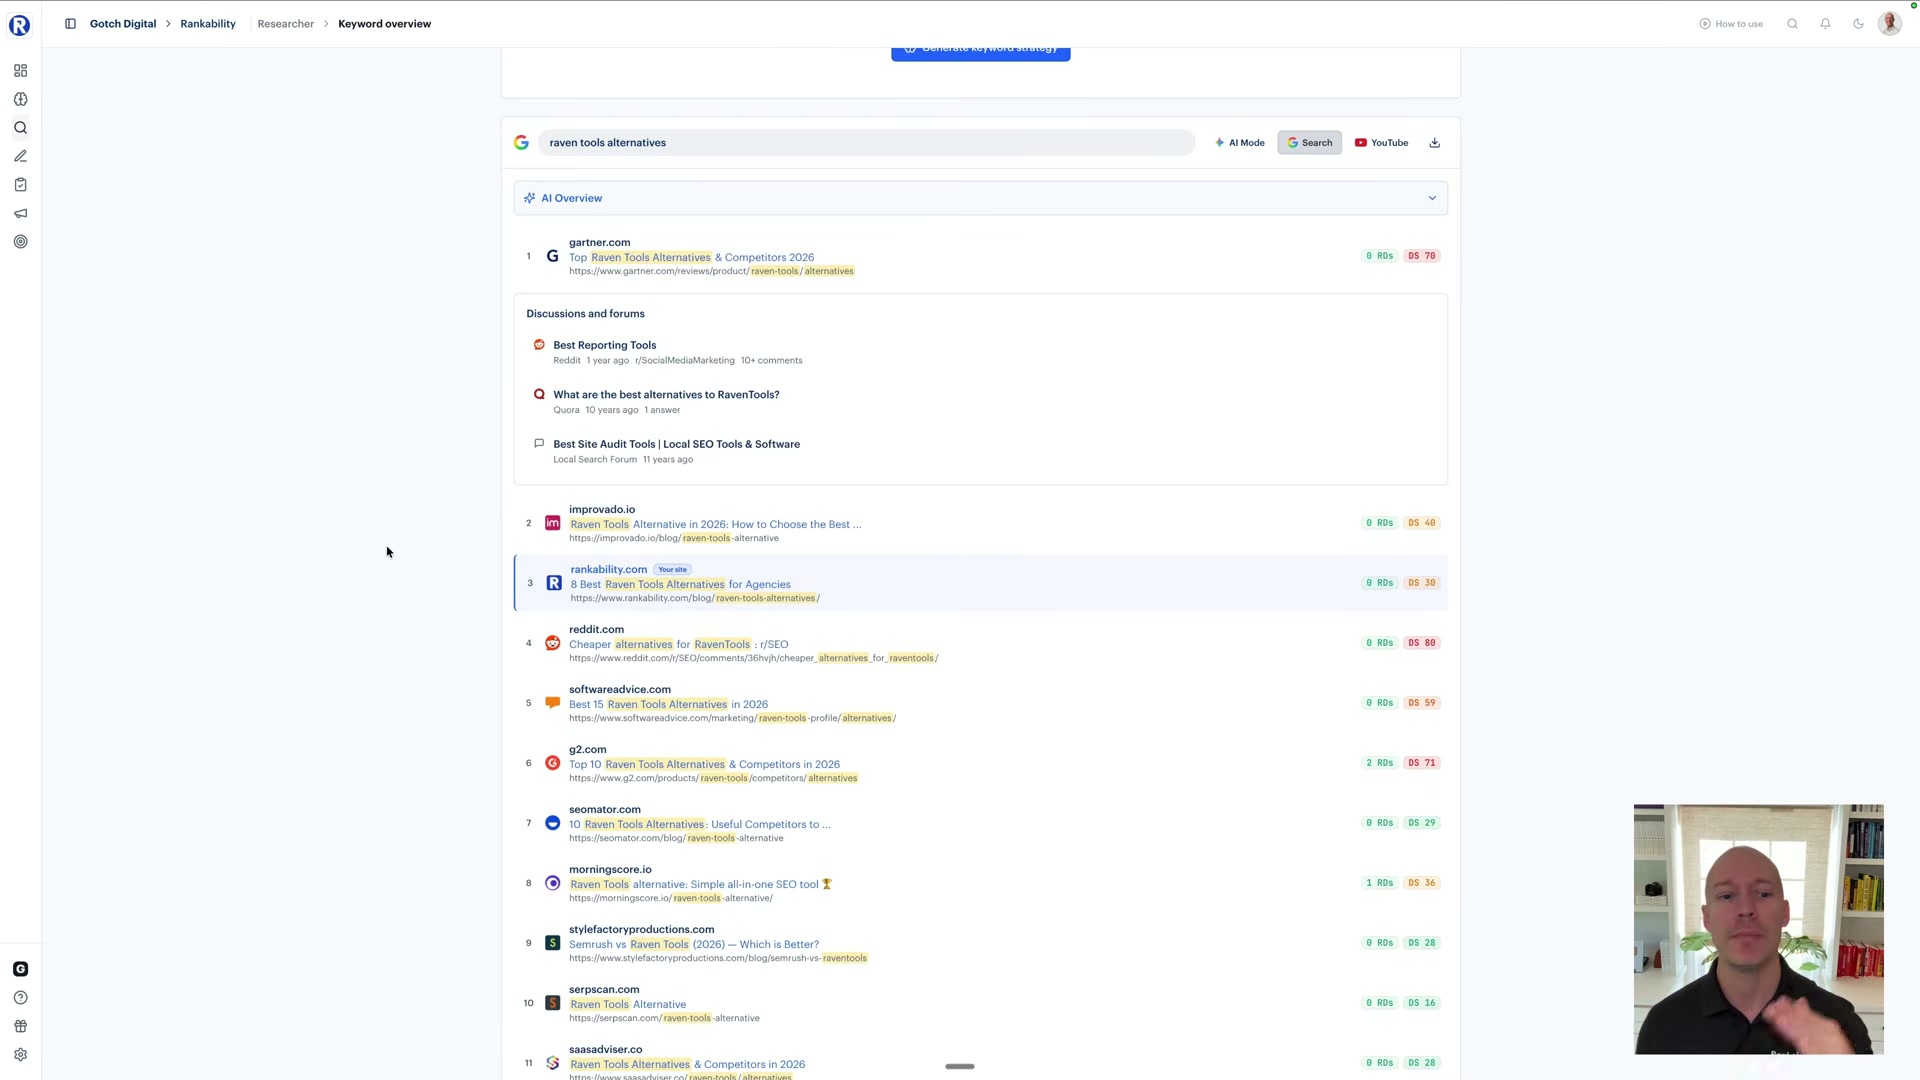Click Generate keyword strategy button
The height and width of the screenshot is (1080, 1920).
pyautogui.click(x=981, y=51)
